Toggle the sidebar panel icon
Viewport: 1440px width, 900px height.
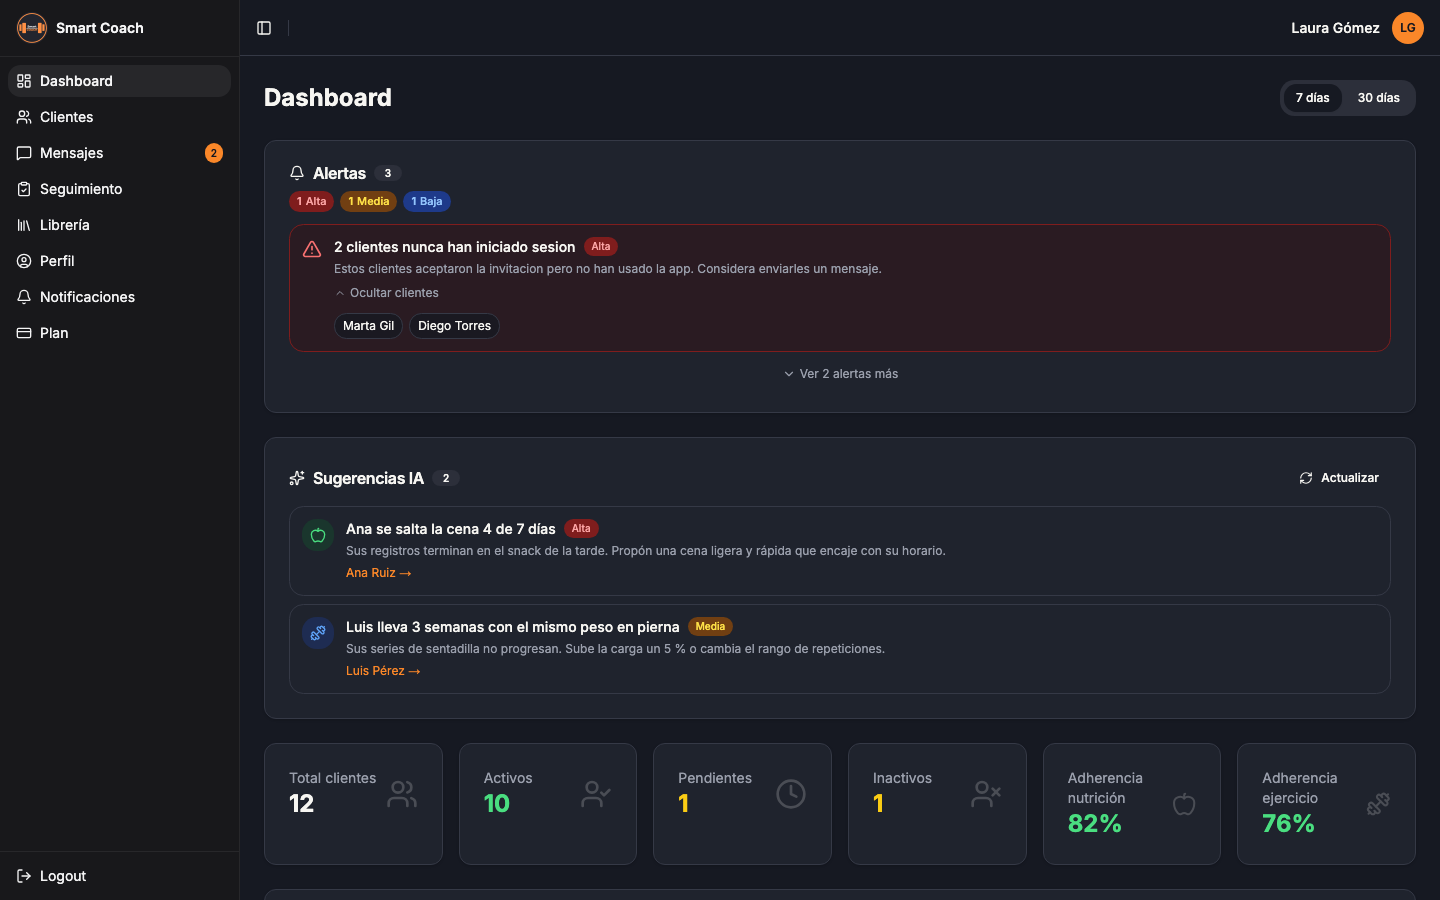264,28
